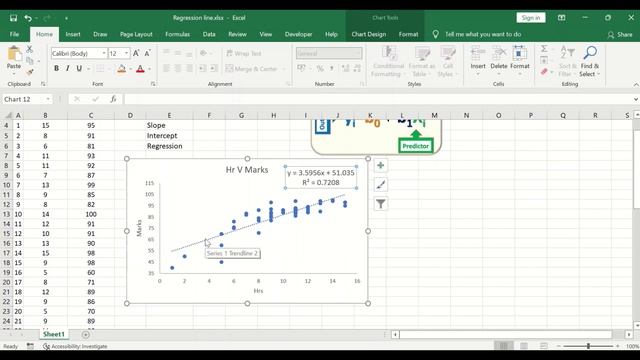
Task: Click the red font color swatch
Action: 140,69
